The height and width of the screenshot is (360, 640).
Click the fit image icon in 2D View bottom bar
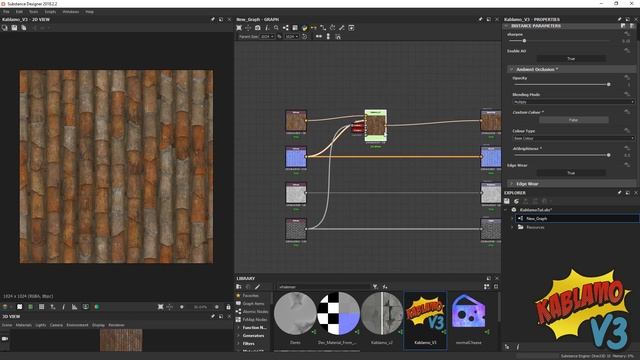pyautogui.click(x=160, y=307)
